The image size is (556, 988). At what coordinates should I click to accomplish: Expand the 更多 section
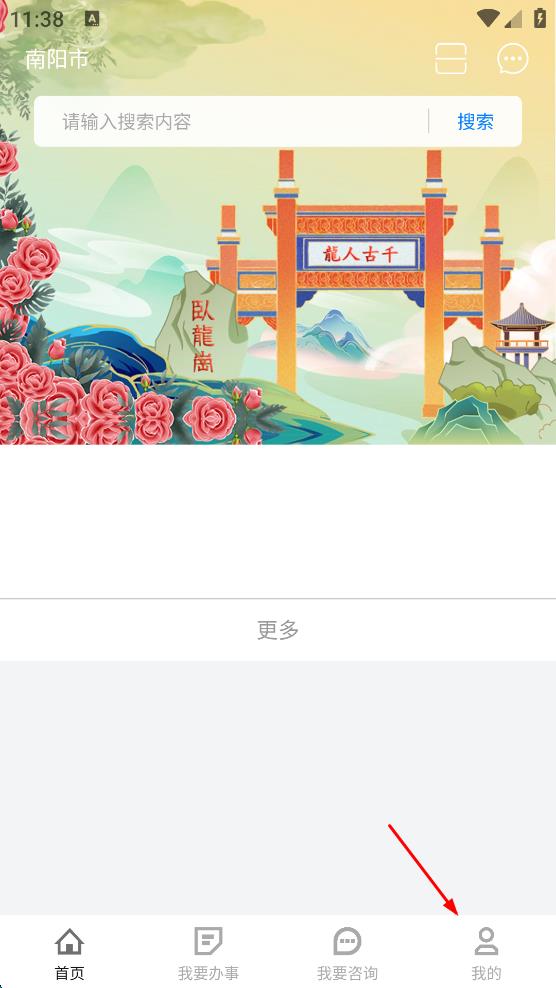point(278,629)
